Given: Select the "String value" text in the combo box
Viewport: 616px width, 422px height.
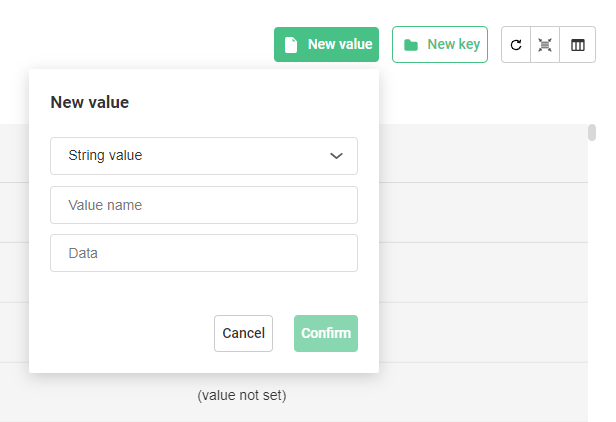Looking at the screenshot, I should pos(105,156).
